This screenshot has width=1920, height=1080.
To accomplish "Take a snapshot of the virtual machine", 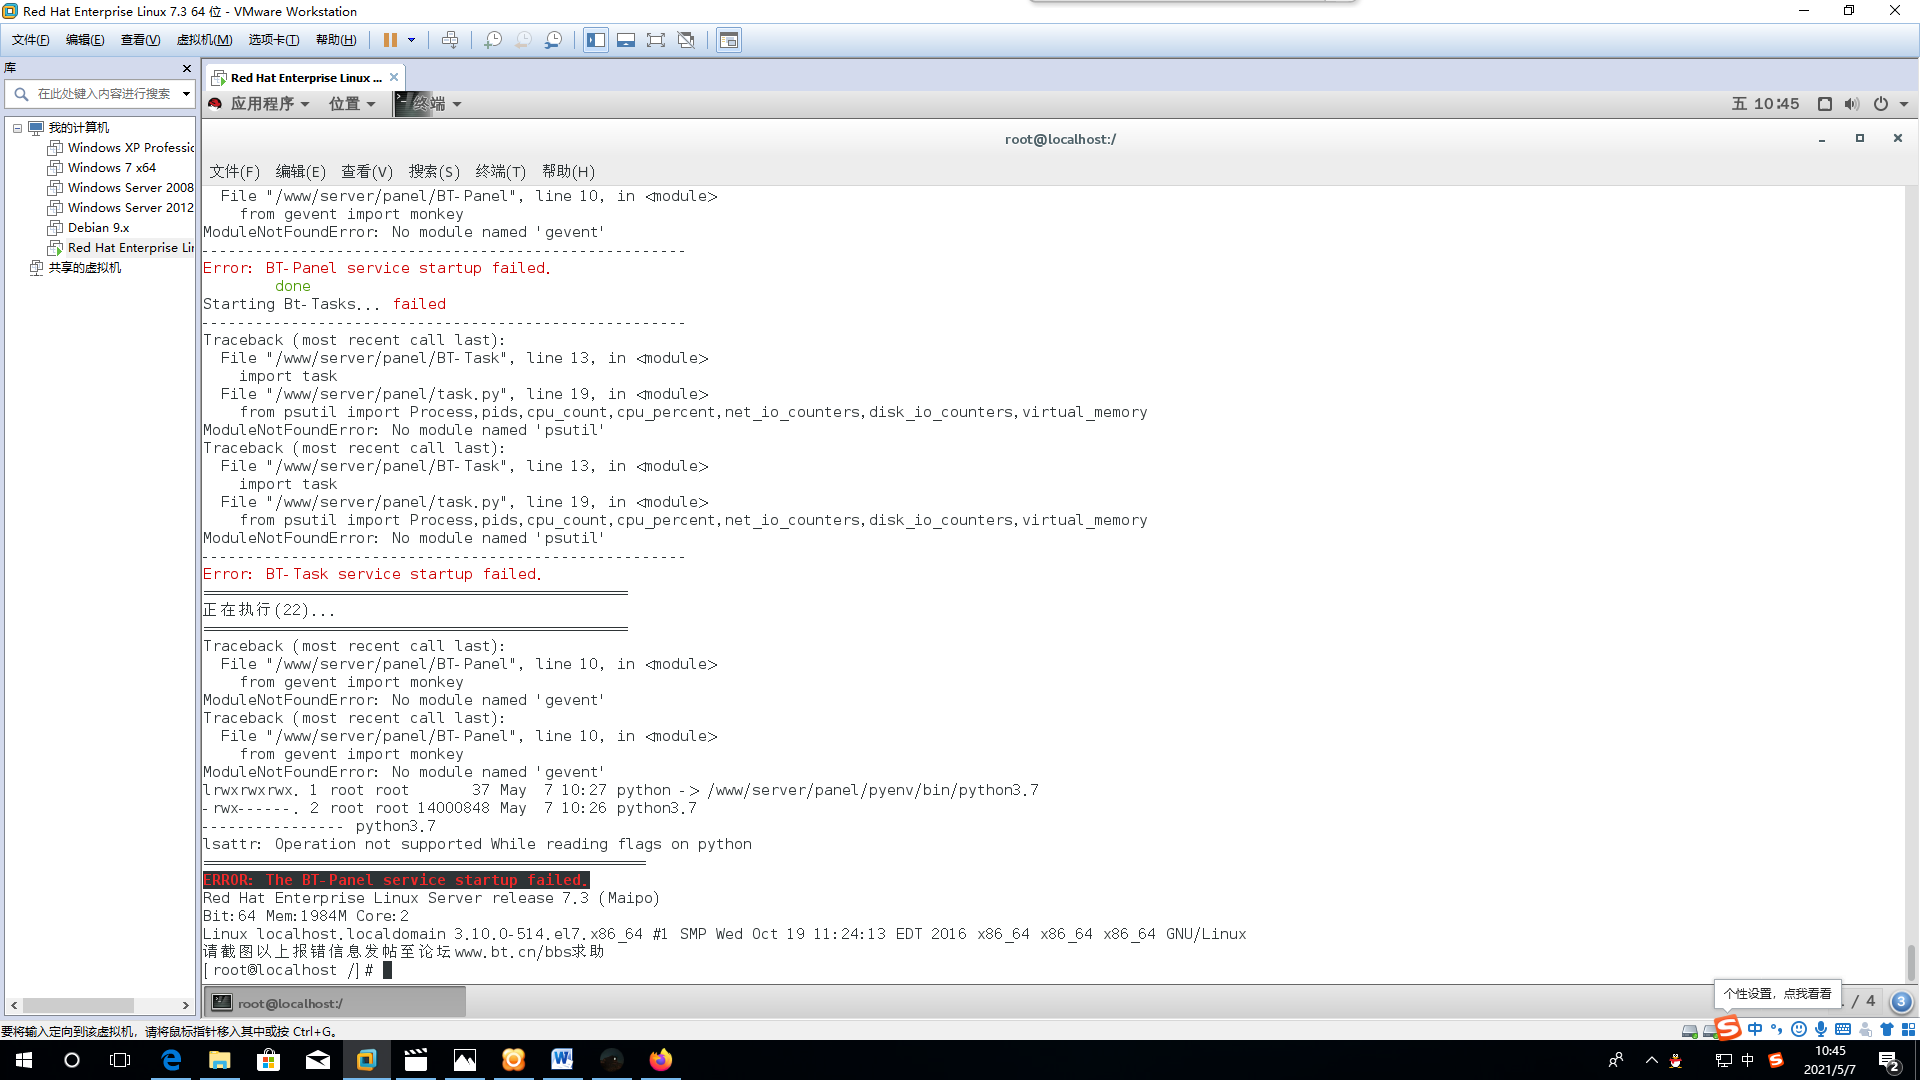I will [493, 40].
